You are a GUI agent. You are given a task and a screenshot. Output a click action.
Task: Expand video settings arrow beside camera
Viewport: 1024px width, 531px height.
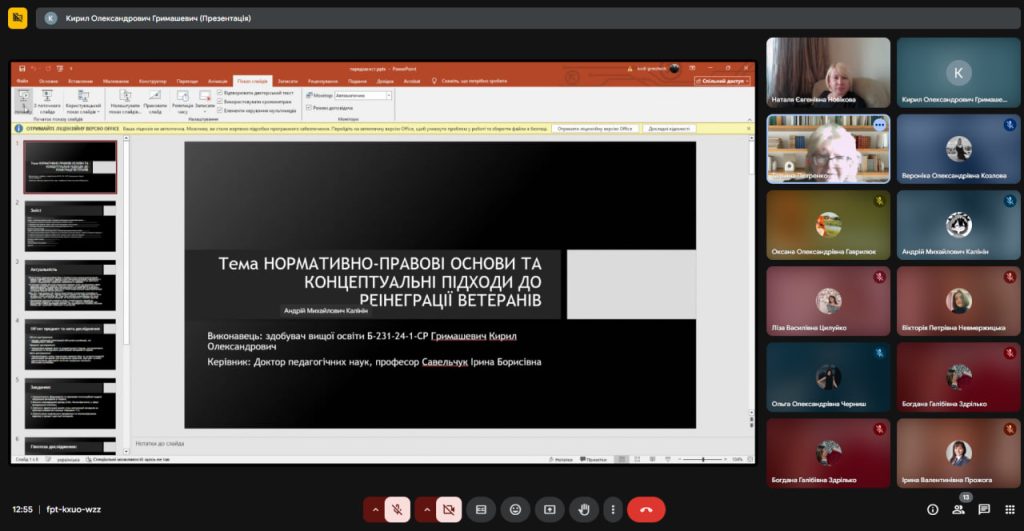[427, 509]
